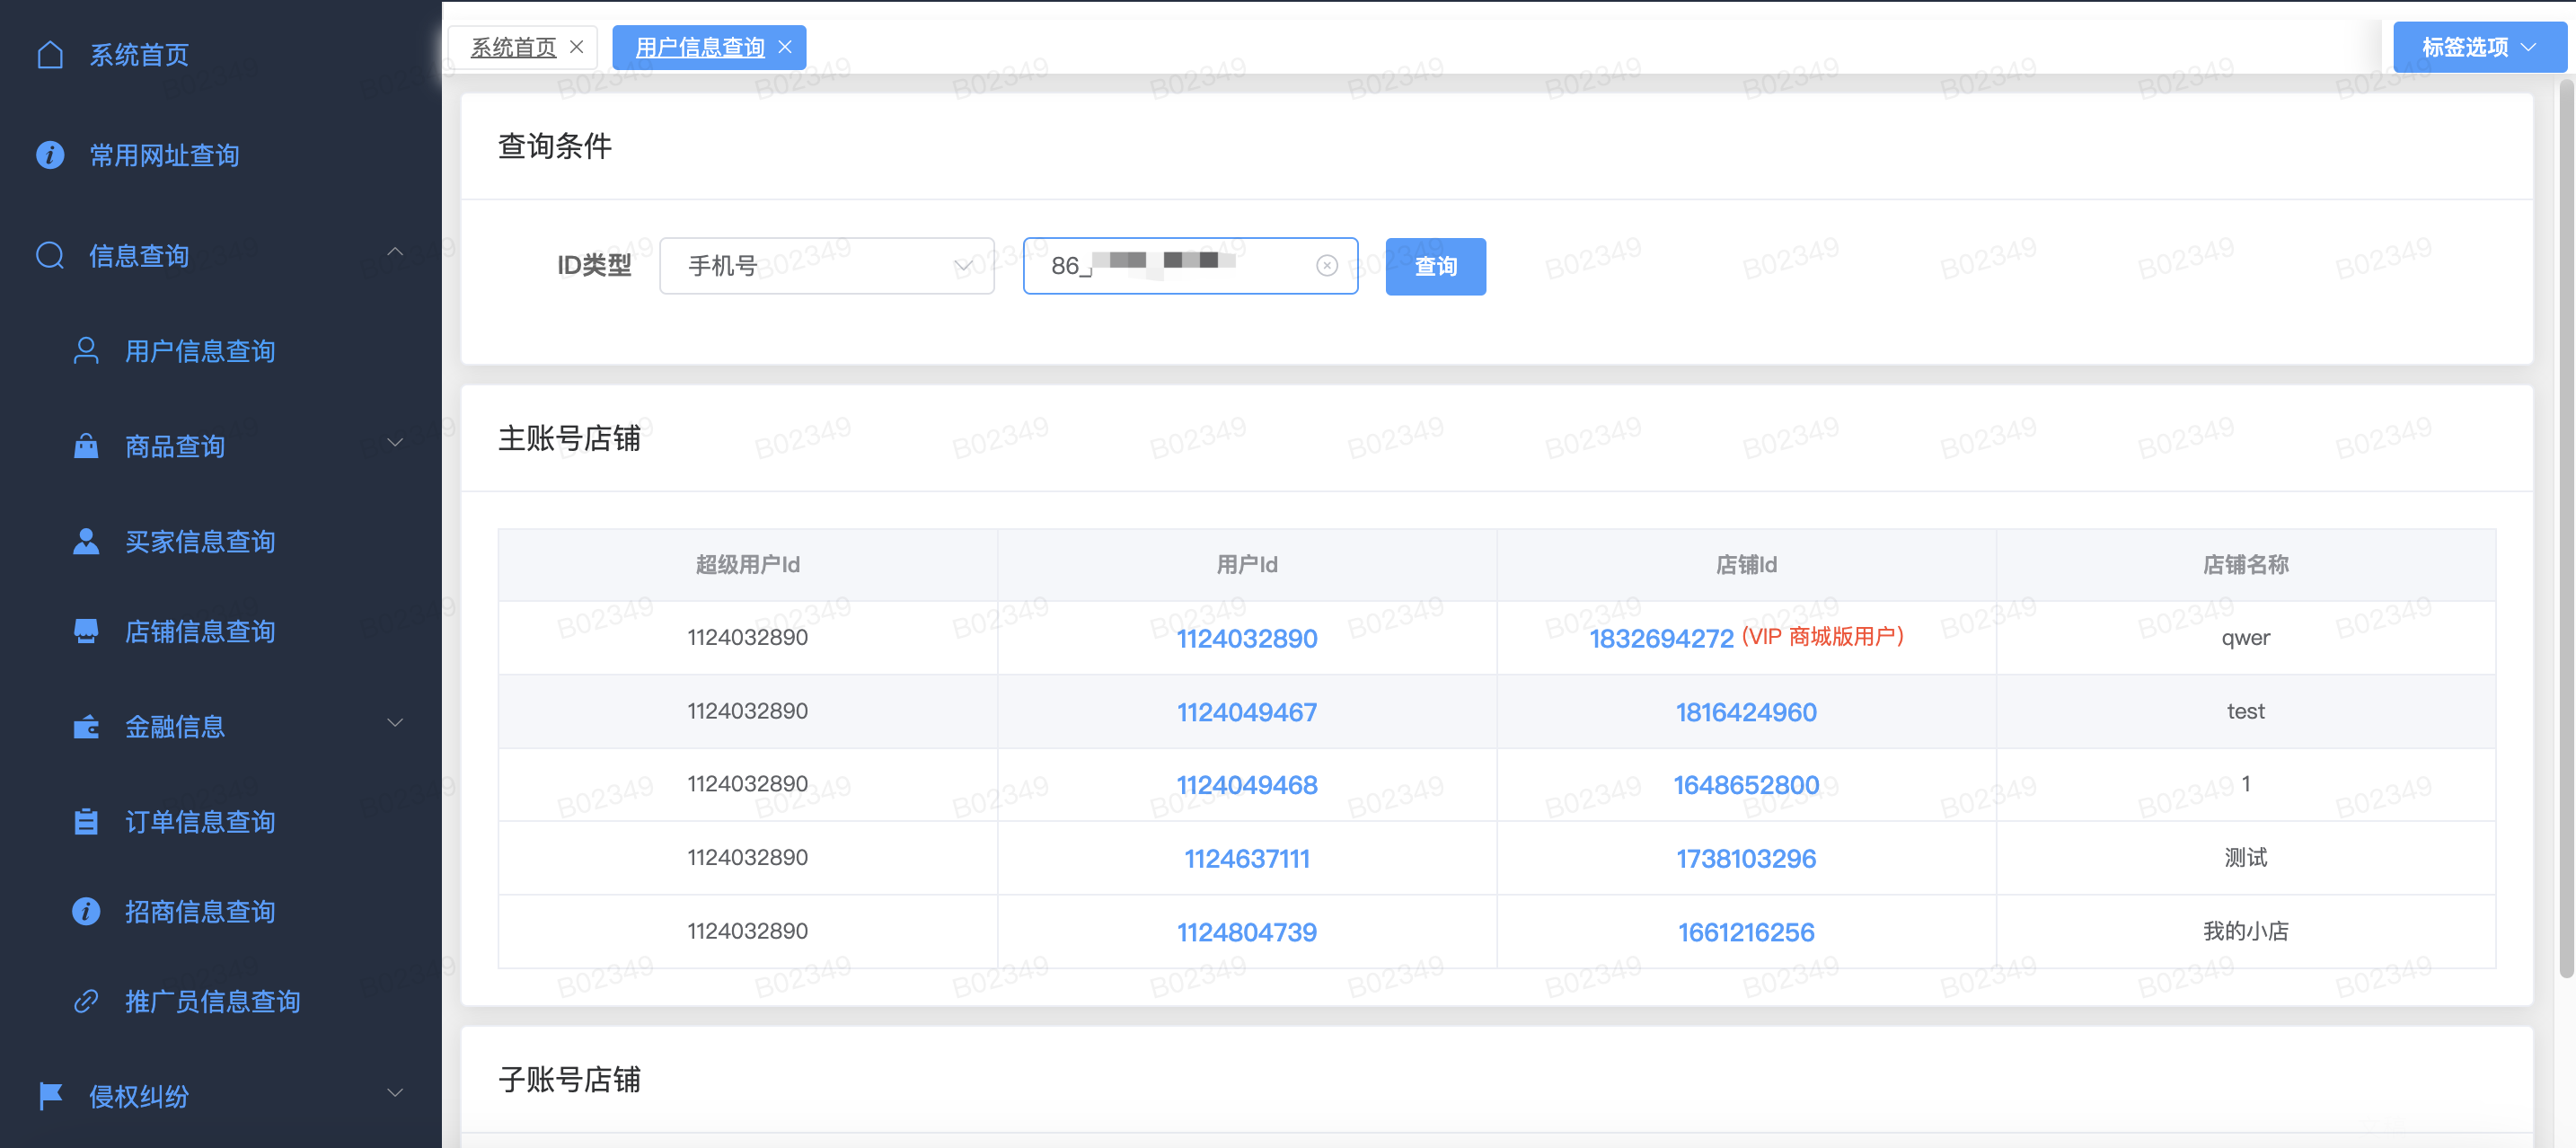Open user ID link 1124804739
The height and width of the screenshot is (1148, 2576).
click(x=1246, y=932)
